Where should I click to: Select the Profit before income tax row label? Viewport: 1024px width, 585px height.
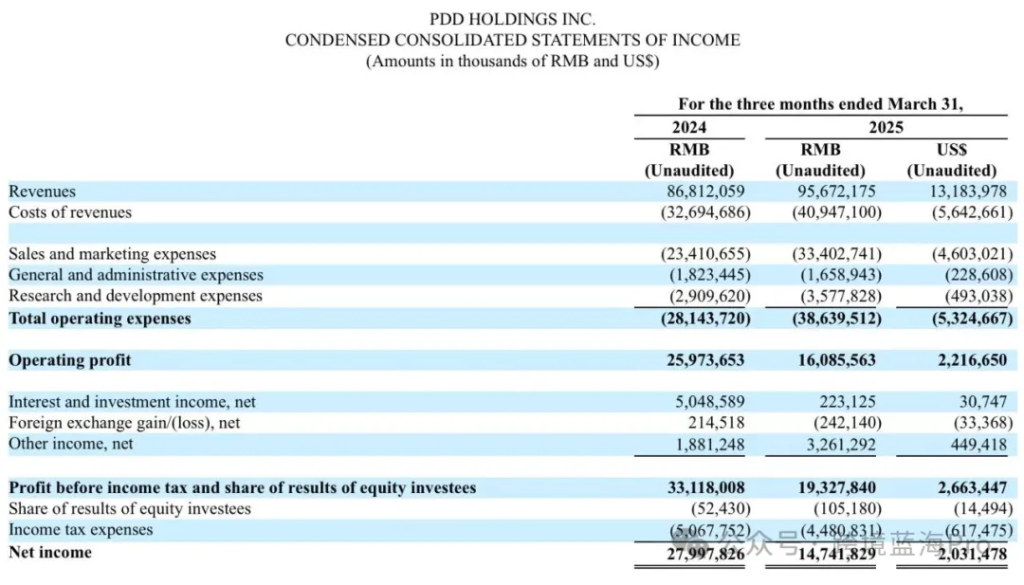pyautogui.click(x=242, y=488)
